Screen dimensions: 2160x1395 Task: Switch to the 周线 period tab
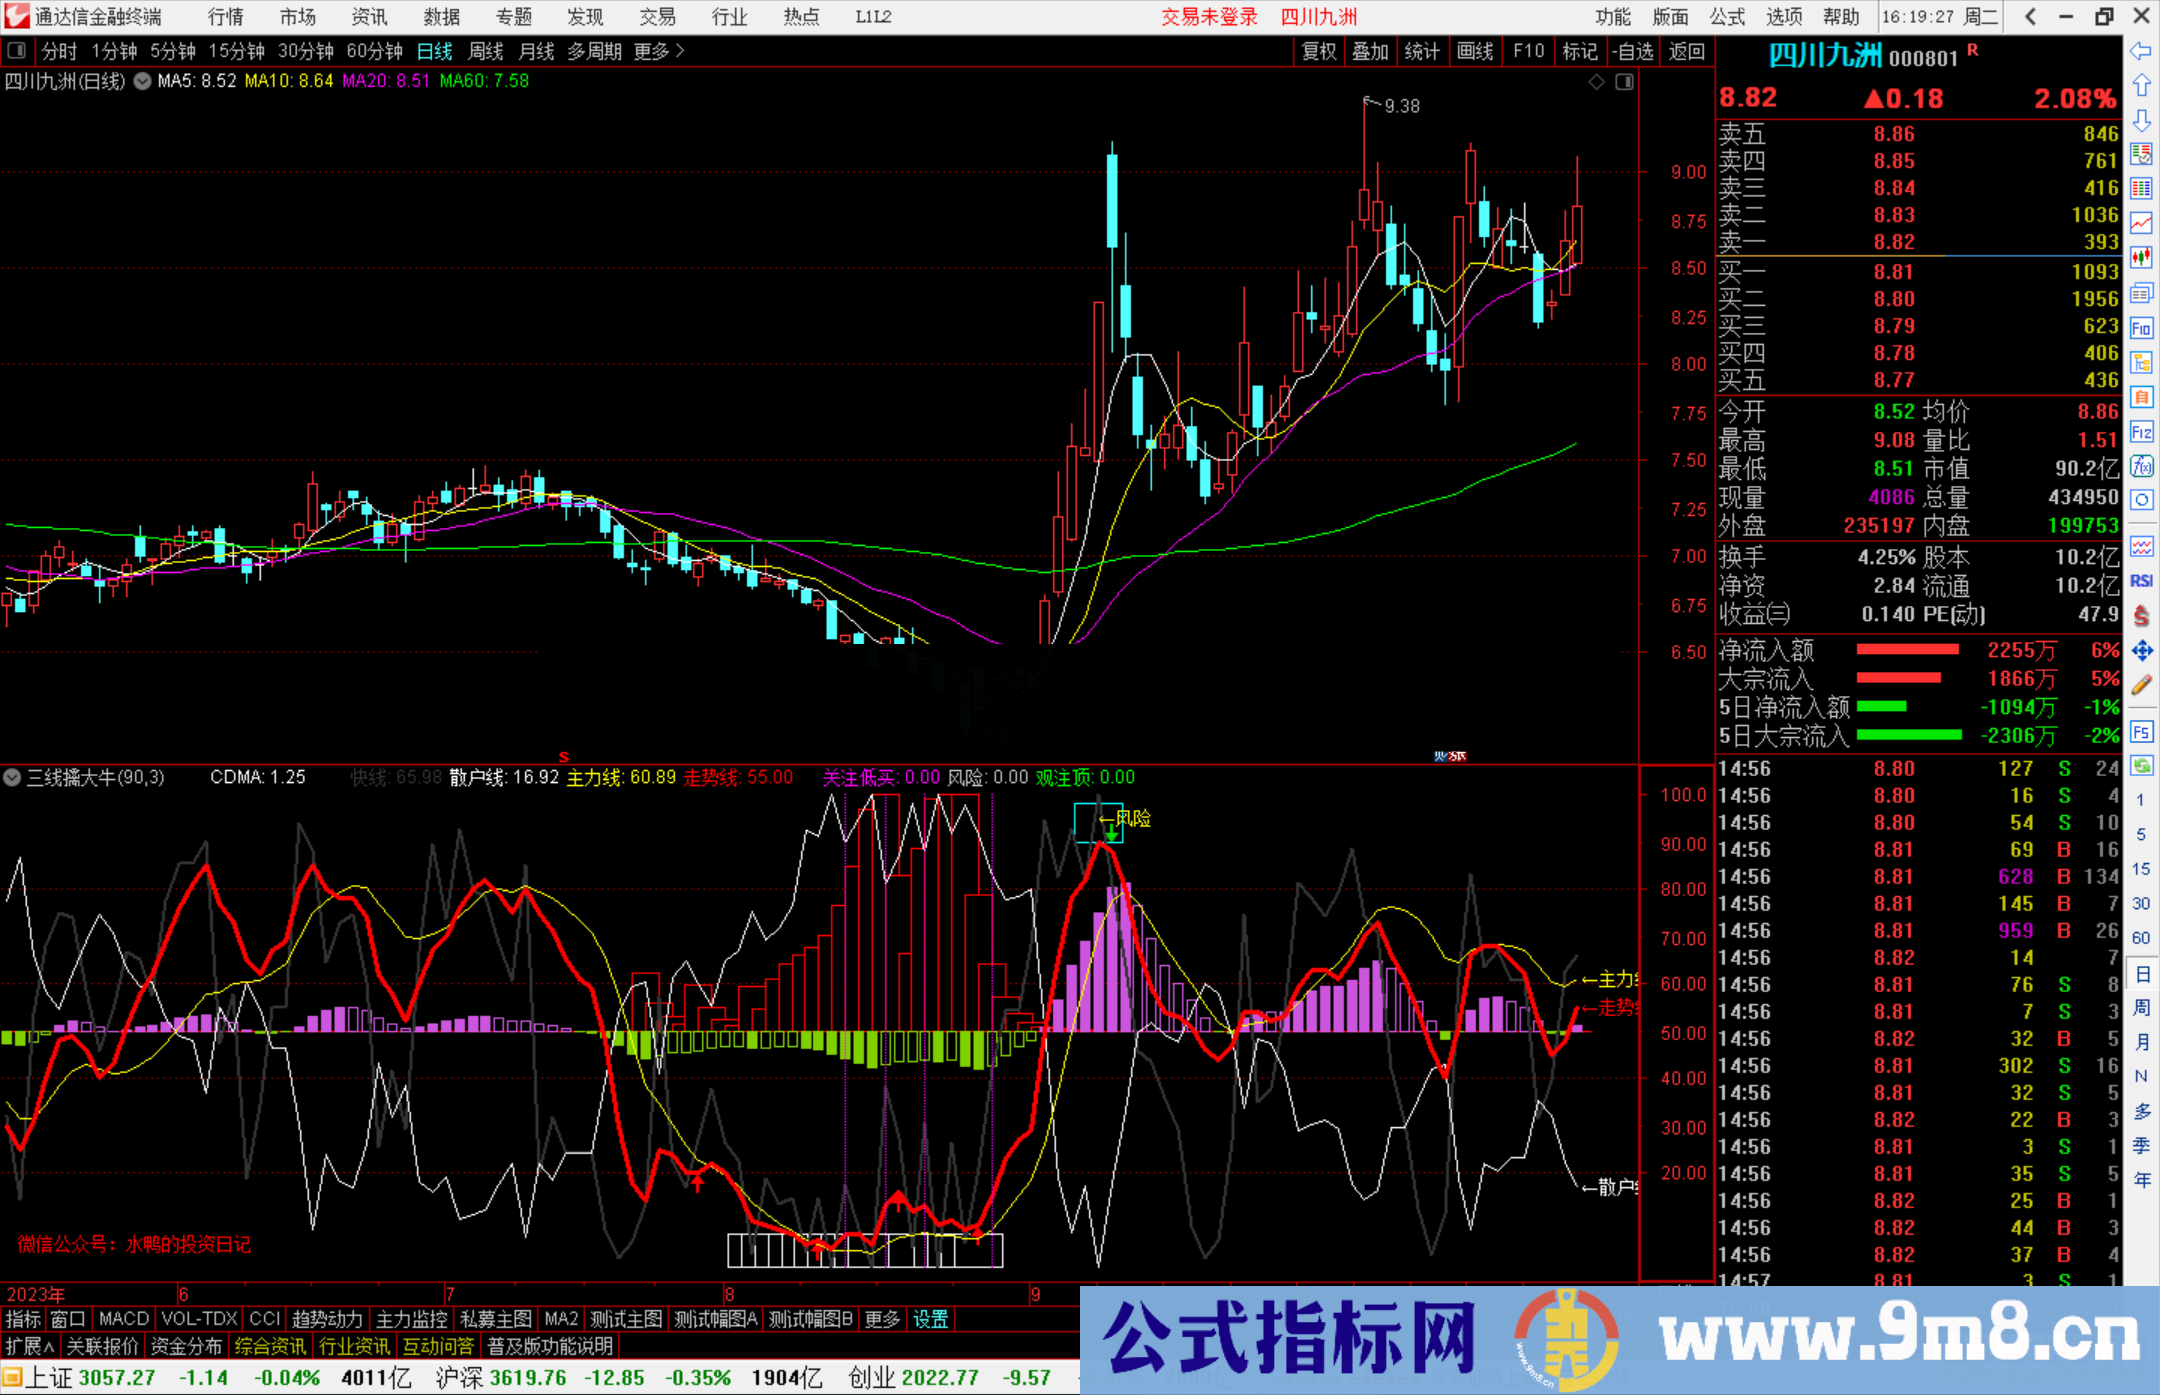tap(486, 51)
